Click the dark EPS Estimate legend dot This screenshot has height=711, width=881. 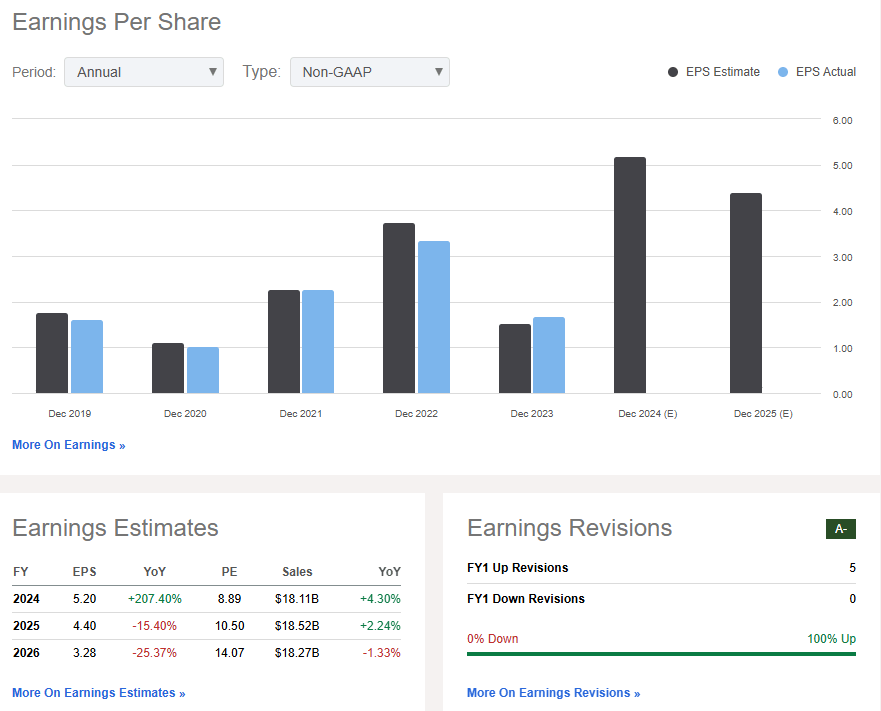pos(671,72)
